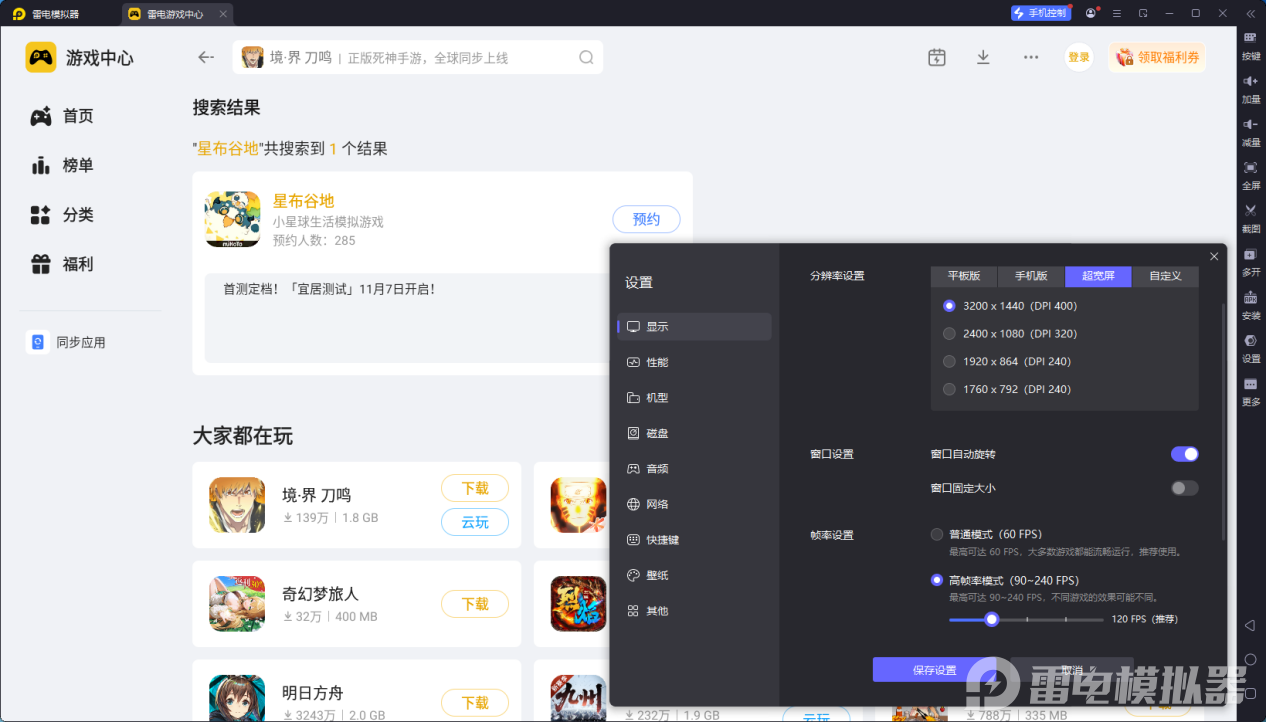Click the search magnifier icon
Screen dimensions: 1266x722
tap(586, 58)
